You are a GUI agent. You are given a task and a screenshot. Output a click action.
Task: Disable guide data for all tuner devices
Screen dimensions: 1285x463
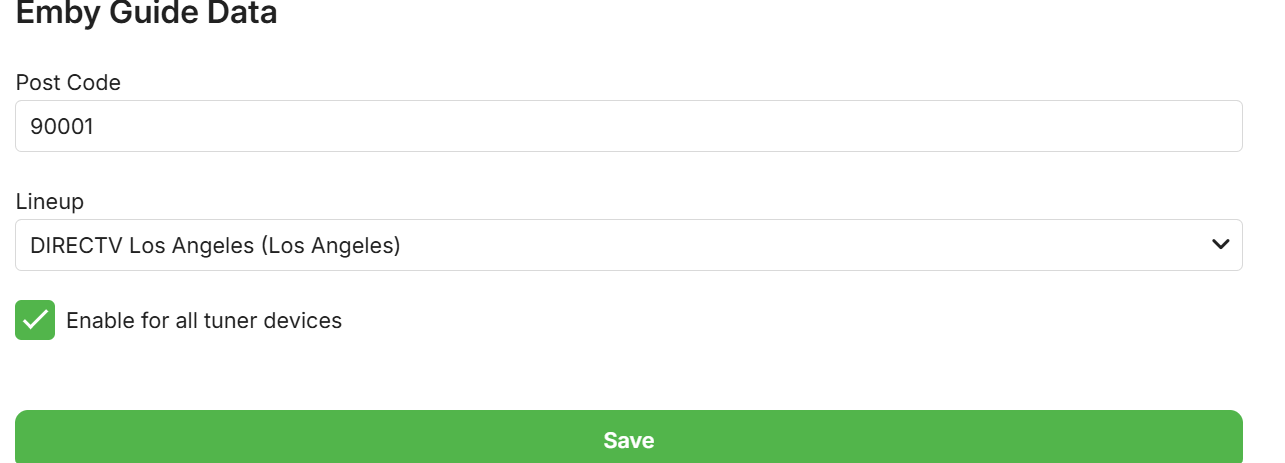pyautogui.click(x=35, y=320)
